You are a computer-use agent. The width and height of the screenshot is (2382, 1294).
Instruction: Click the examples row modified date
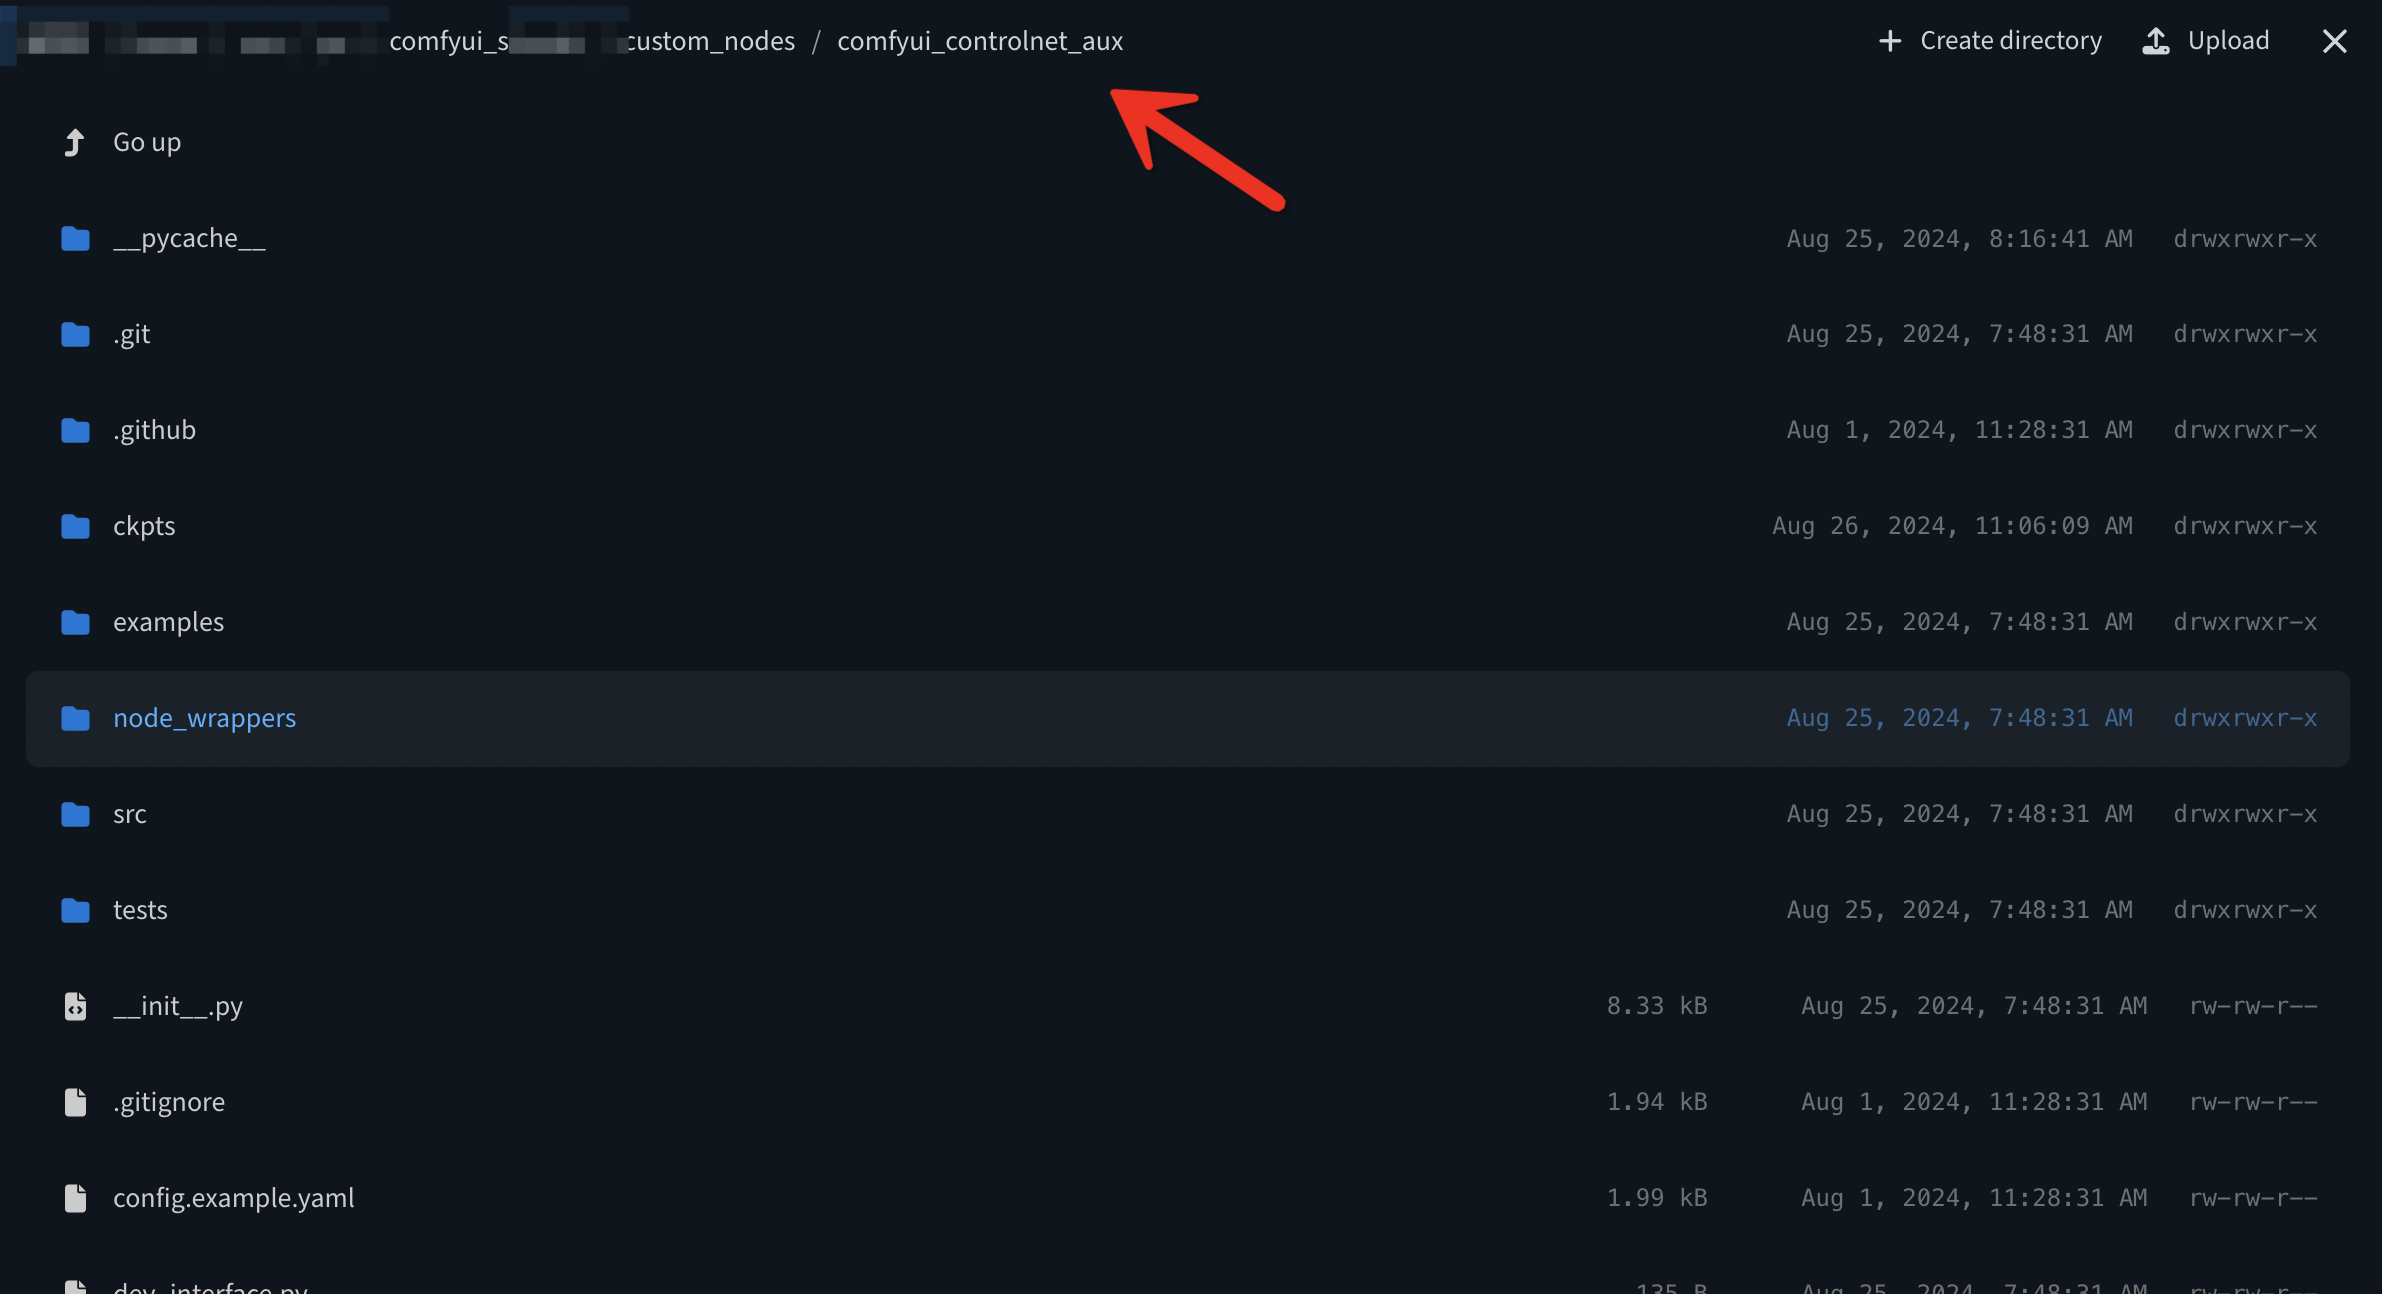click(x=1960, y=622)
